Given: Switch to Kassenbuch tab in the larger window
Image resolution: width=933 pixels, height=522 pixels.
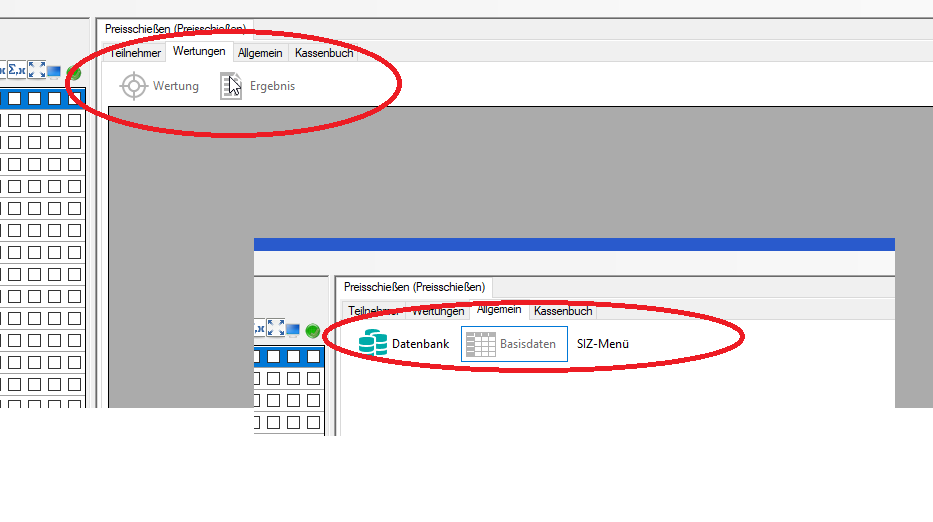Looking at the screenshot, I should (324, 53).
